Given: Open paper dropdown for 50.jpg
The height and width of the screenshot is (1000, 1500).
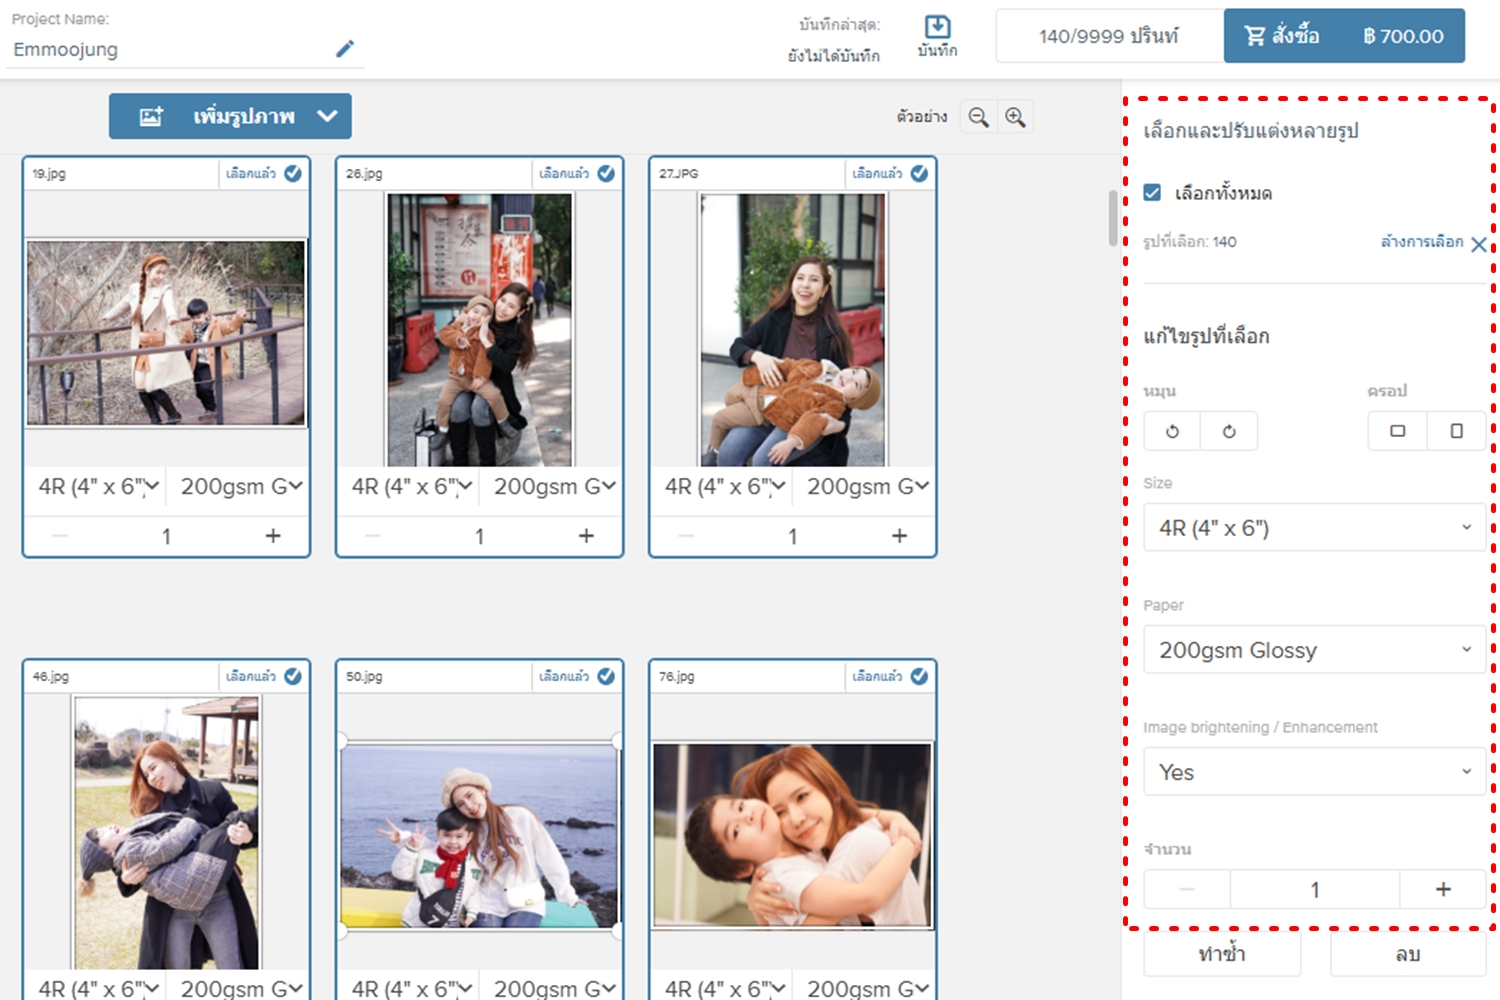Looking at the screenshot, I should pyautogui.click(x=552, y=988).
